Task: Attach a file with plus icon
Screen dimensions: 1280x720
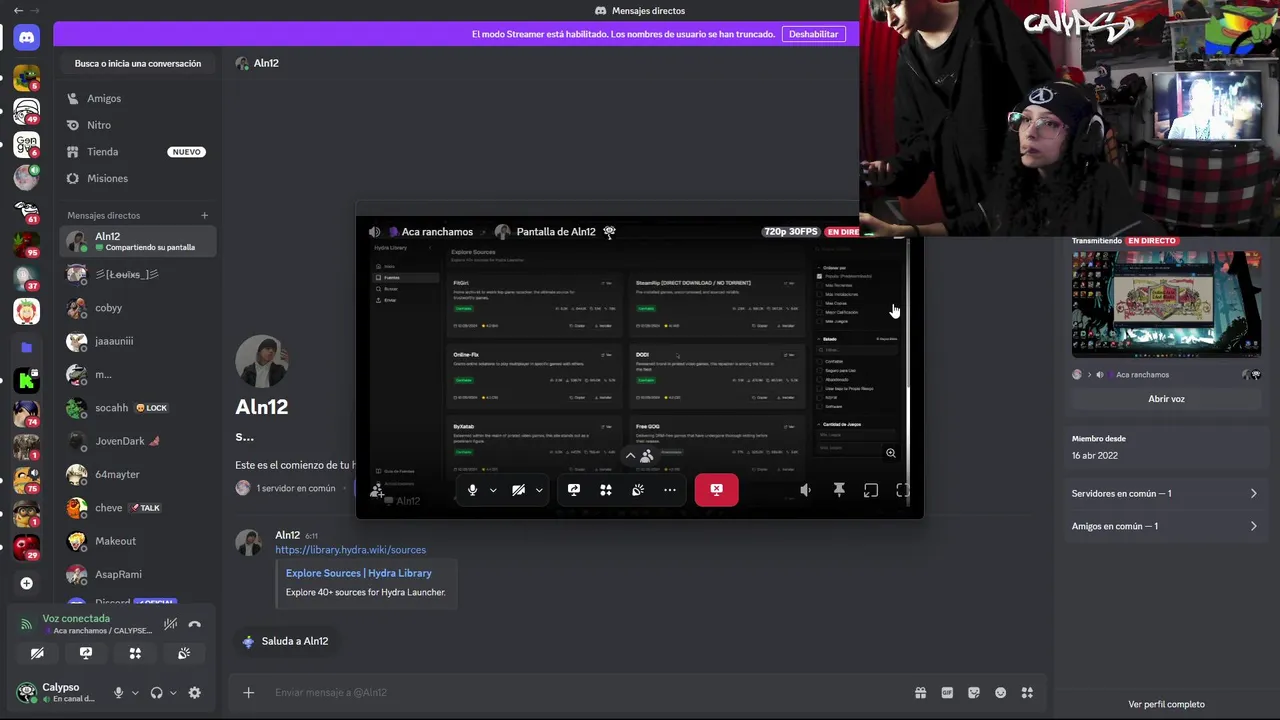Action: (x=249, y=692)
